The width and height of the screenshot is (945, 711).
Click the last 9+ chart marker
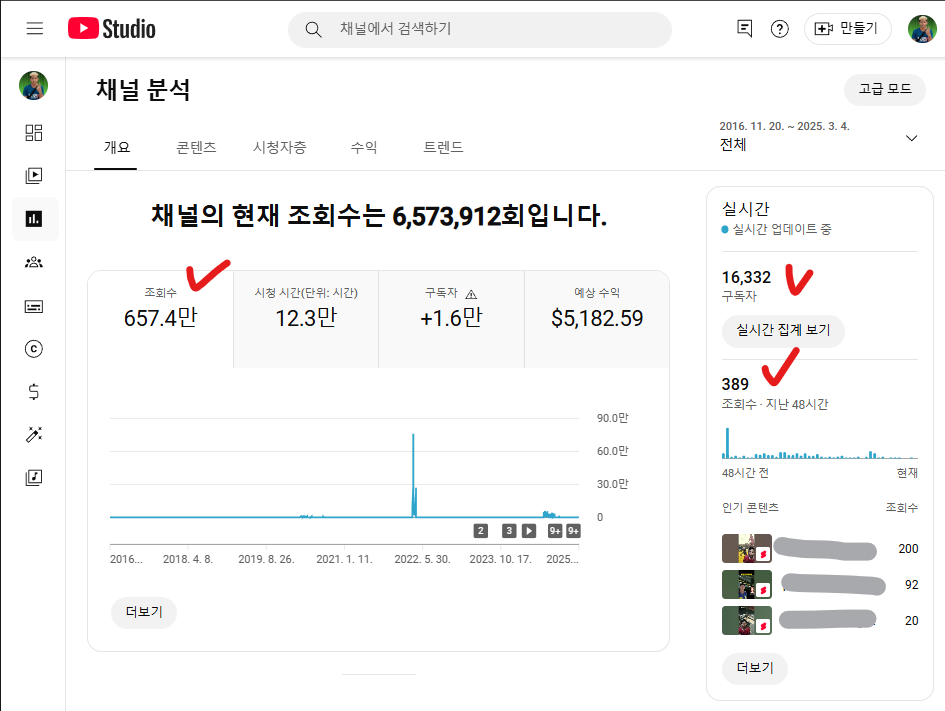point(573,531)
